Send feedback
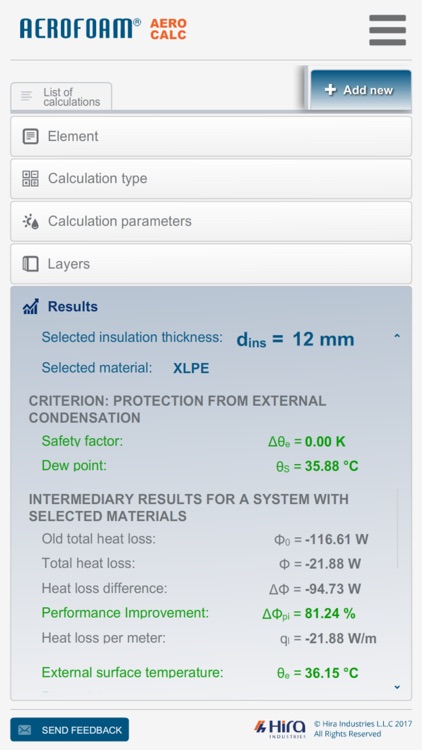This screenshot has height=750, width=422. click(x=69, y=730)
